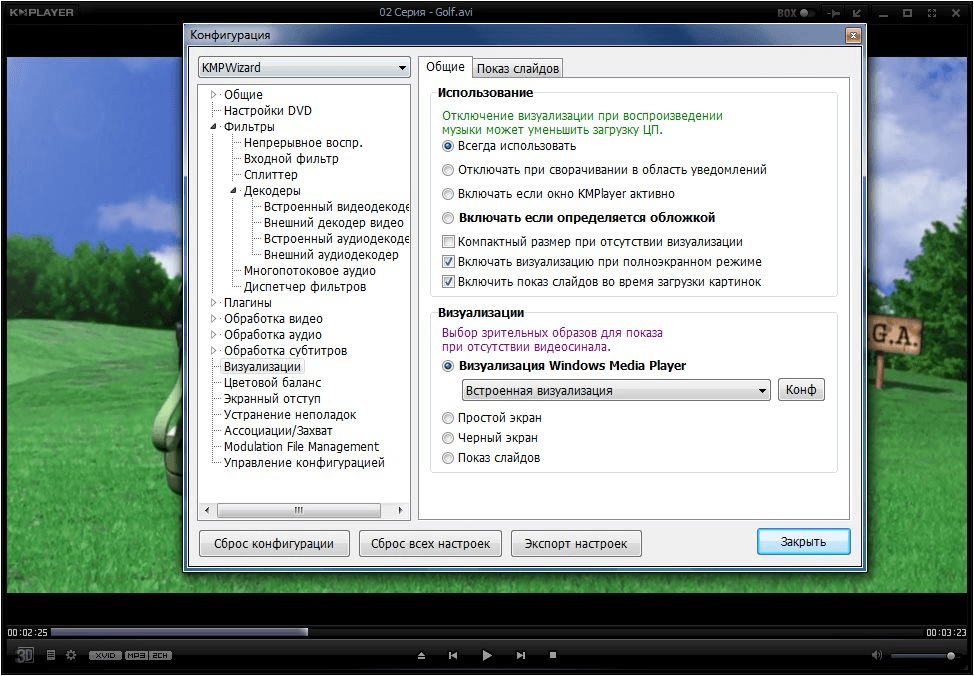Expand the 'Обработка аудио' tree node
The height and width of the screenshot is (676, 974).
click(x=213, y=335)
